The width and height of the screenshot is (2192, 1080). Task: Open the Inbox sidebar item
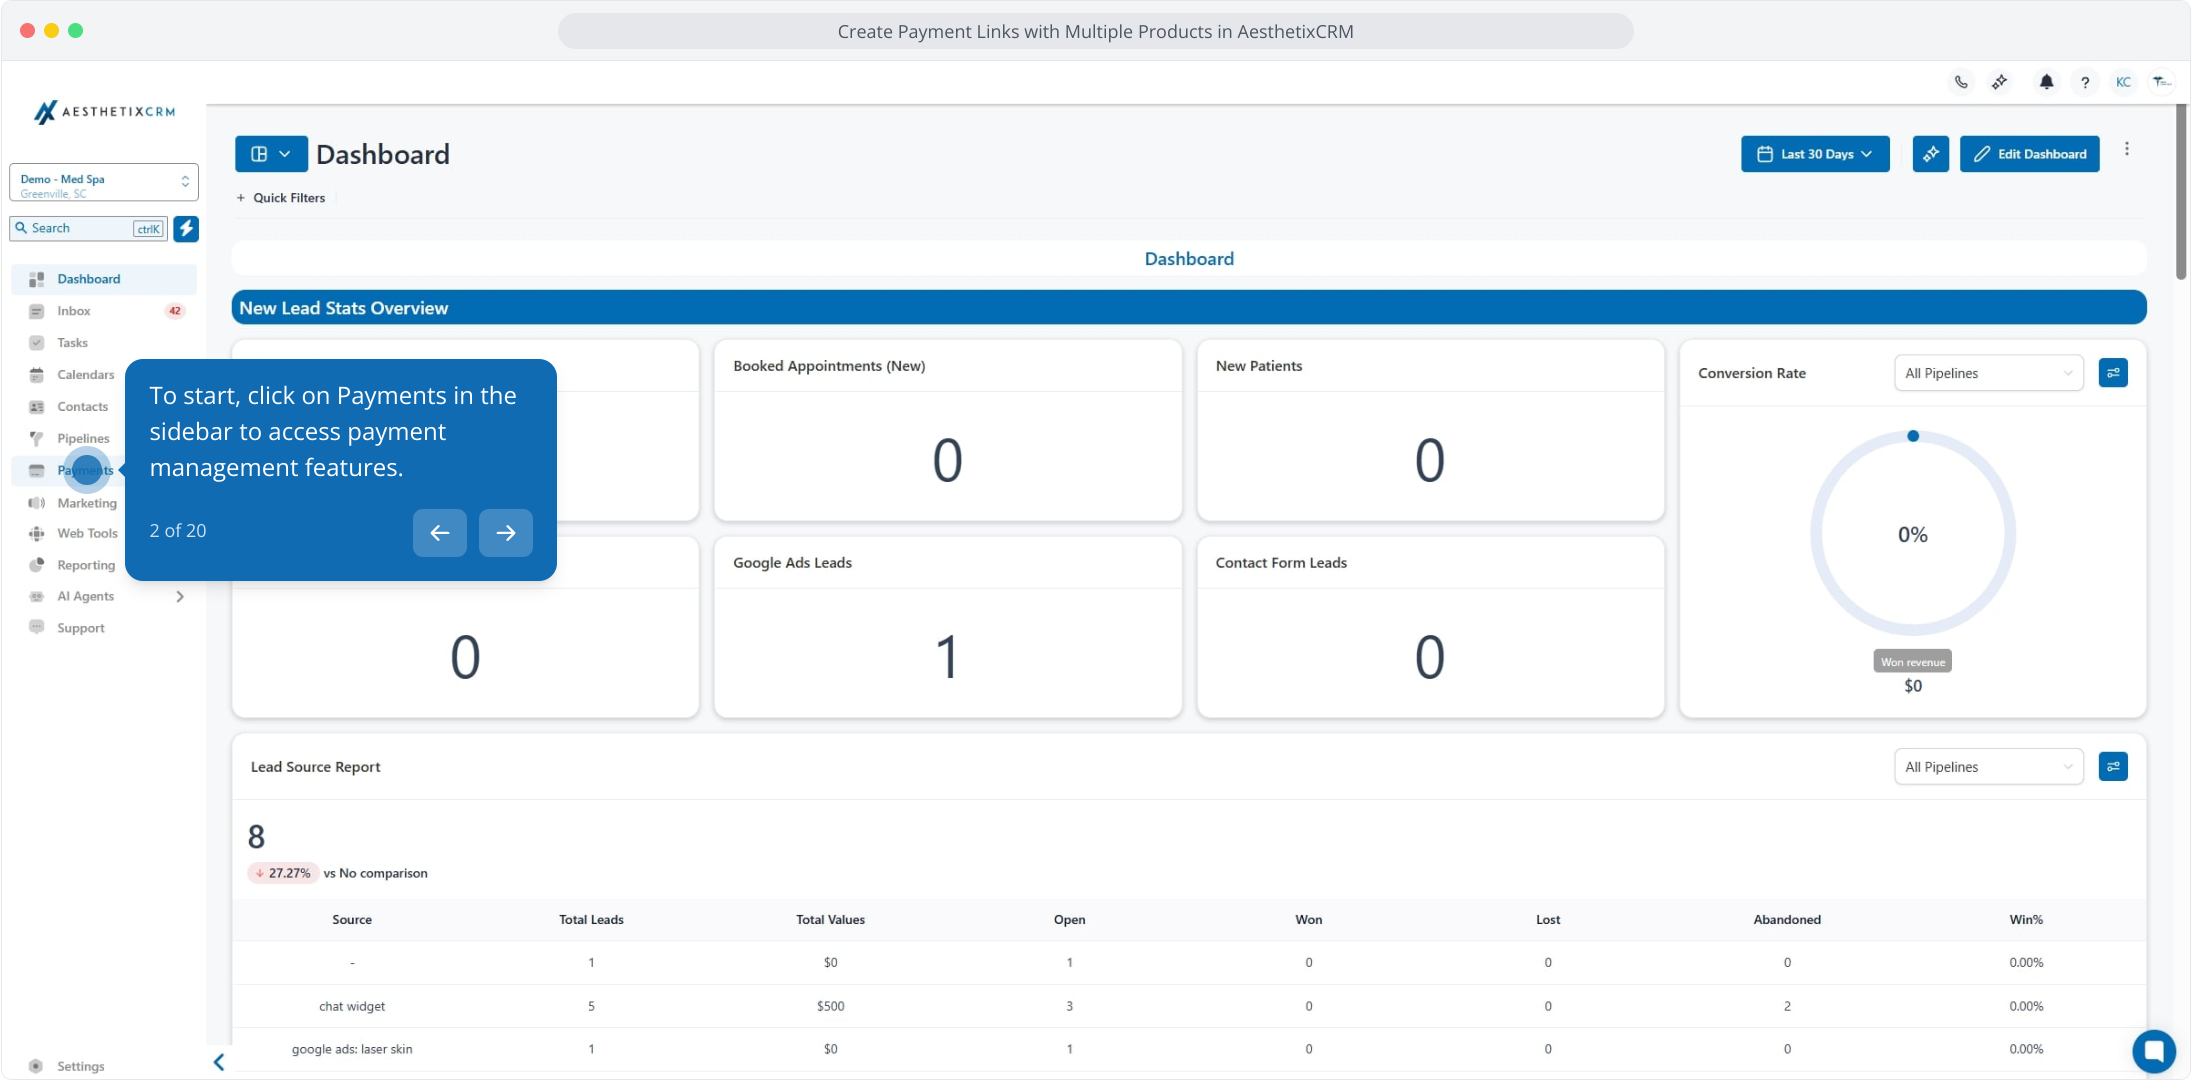pos(74,311)
